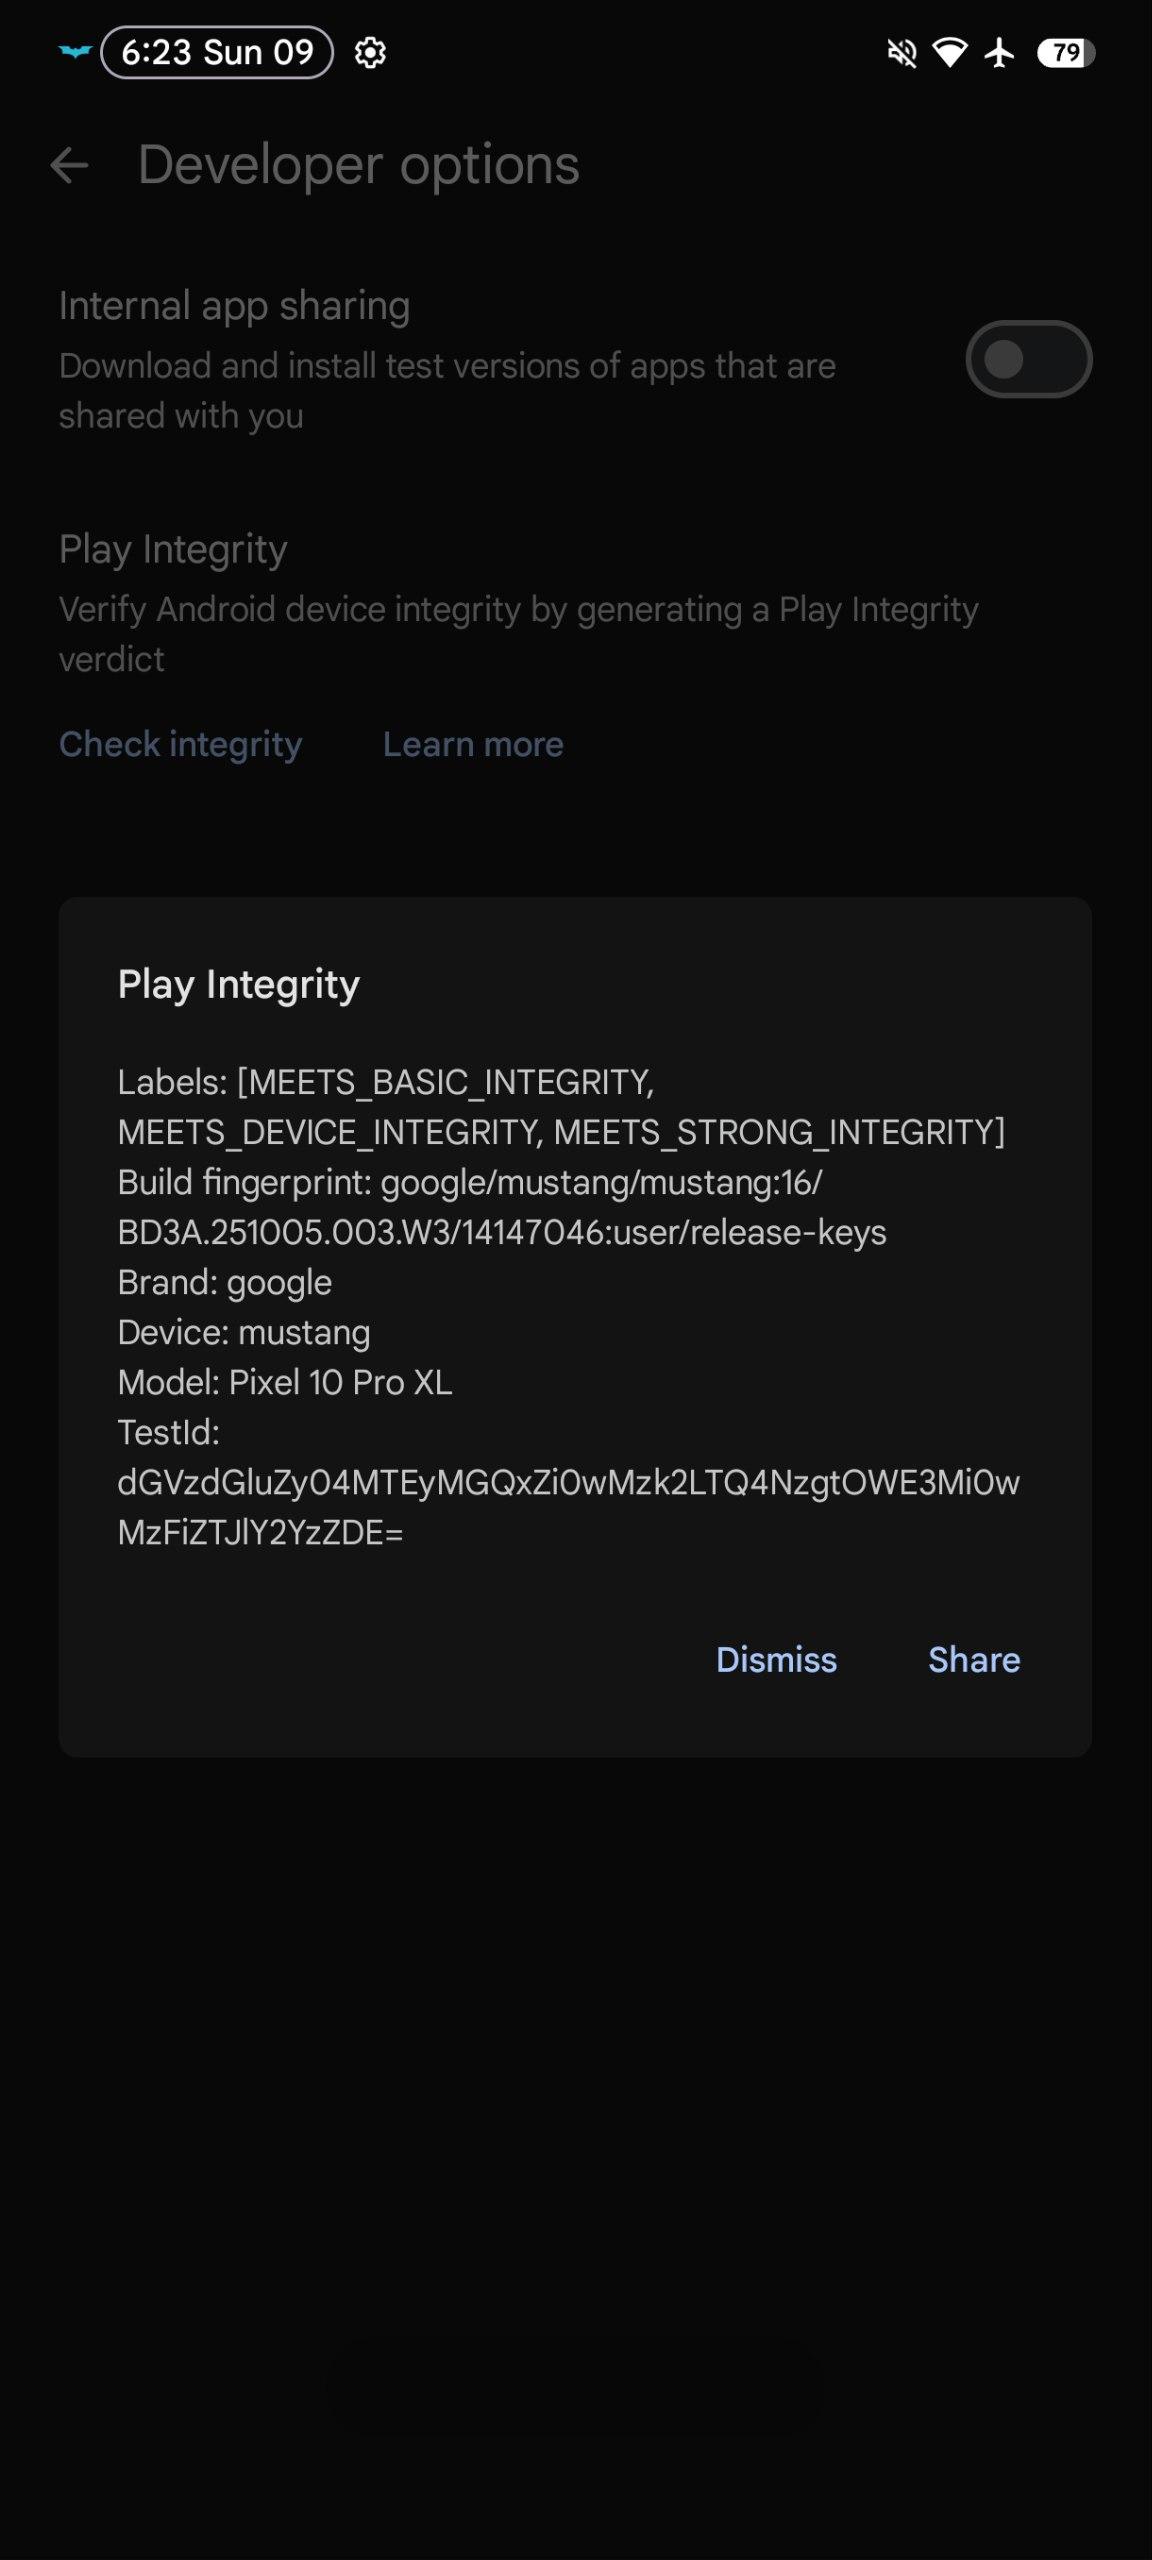
Task: Tap the airplane mode icon
Action: (x=999, y=53)
